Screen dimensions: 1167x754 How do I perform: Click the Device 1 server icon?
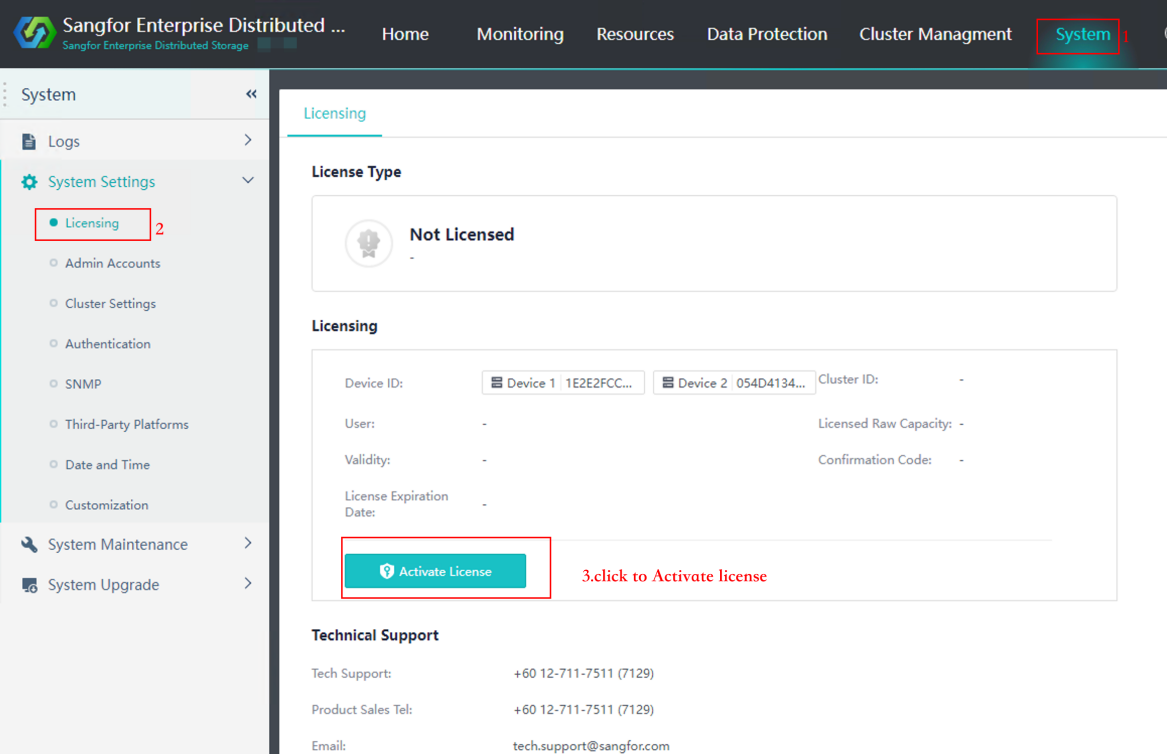[x=496, y=383]
